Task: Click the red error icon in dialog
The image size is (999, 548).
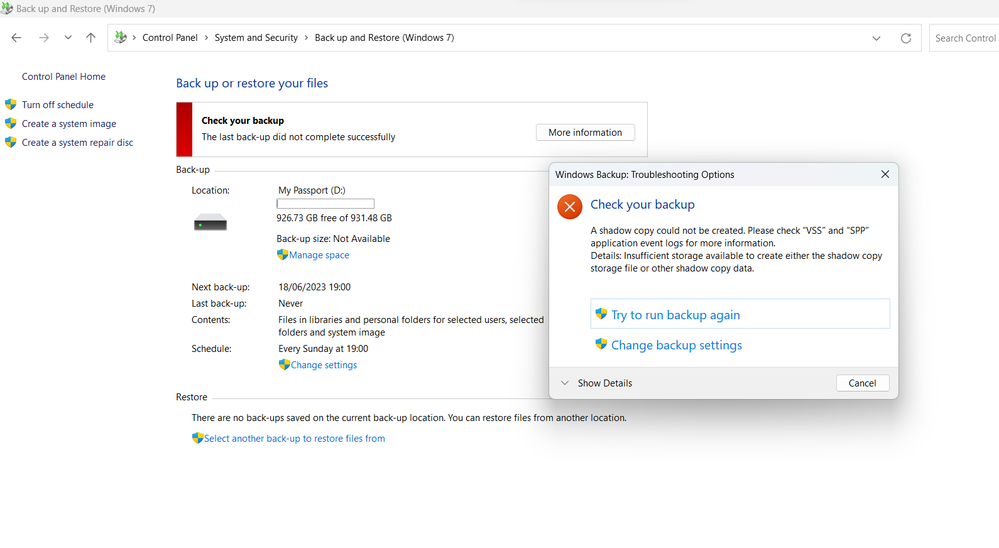Action: click(x=570, y=206)
